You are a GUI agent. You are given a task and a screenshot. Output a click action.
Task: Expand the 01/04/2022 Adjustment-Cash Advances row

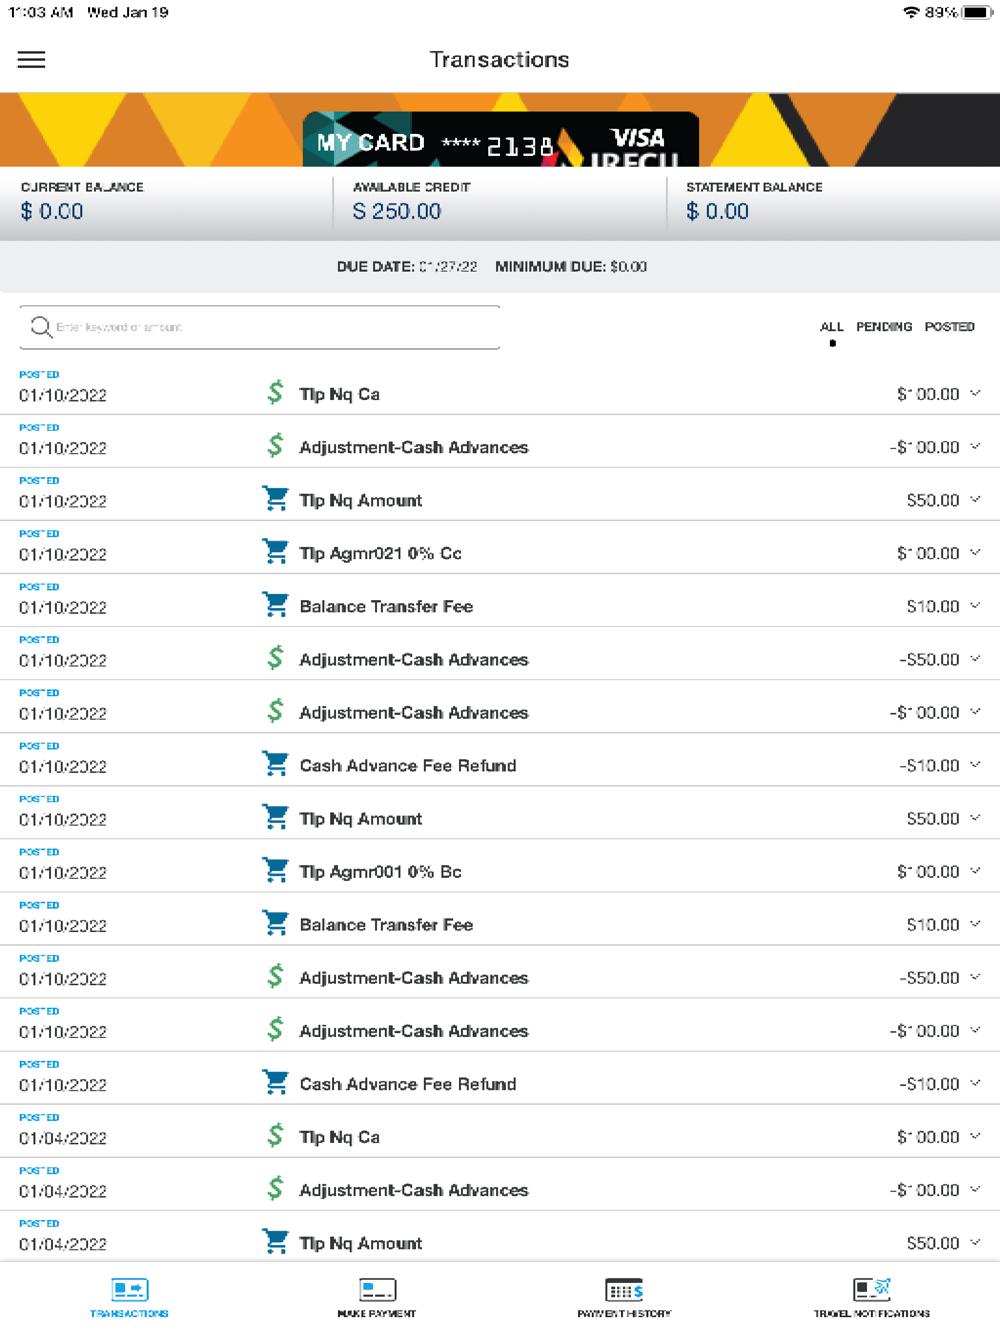coord(975,1189)
